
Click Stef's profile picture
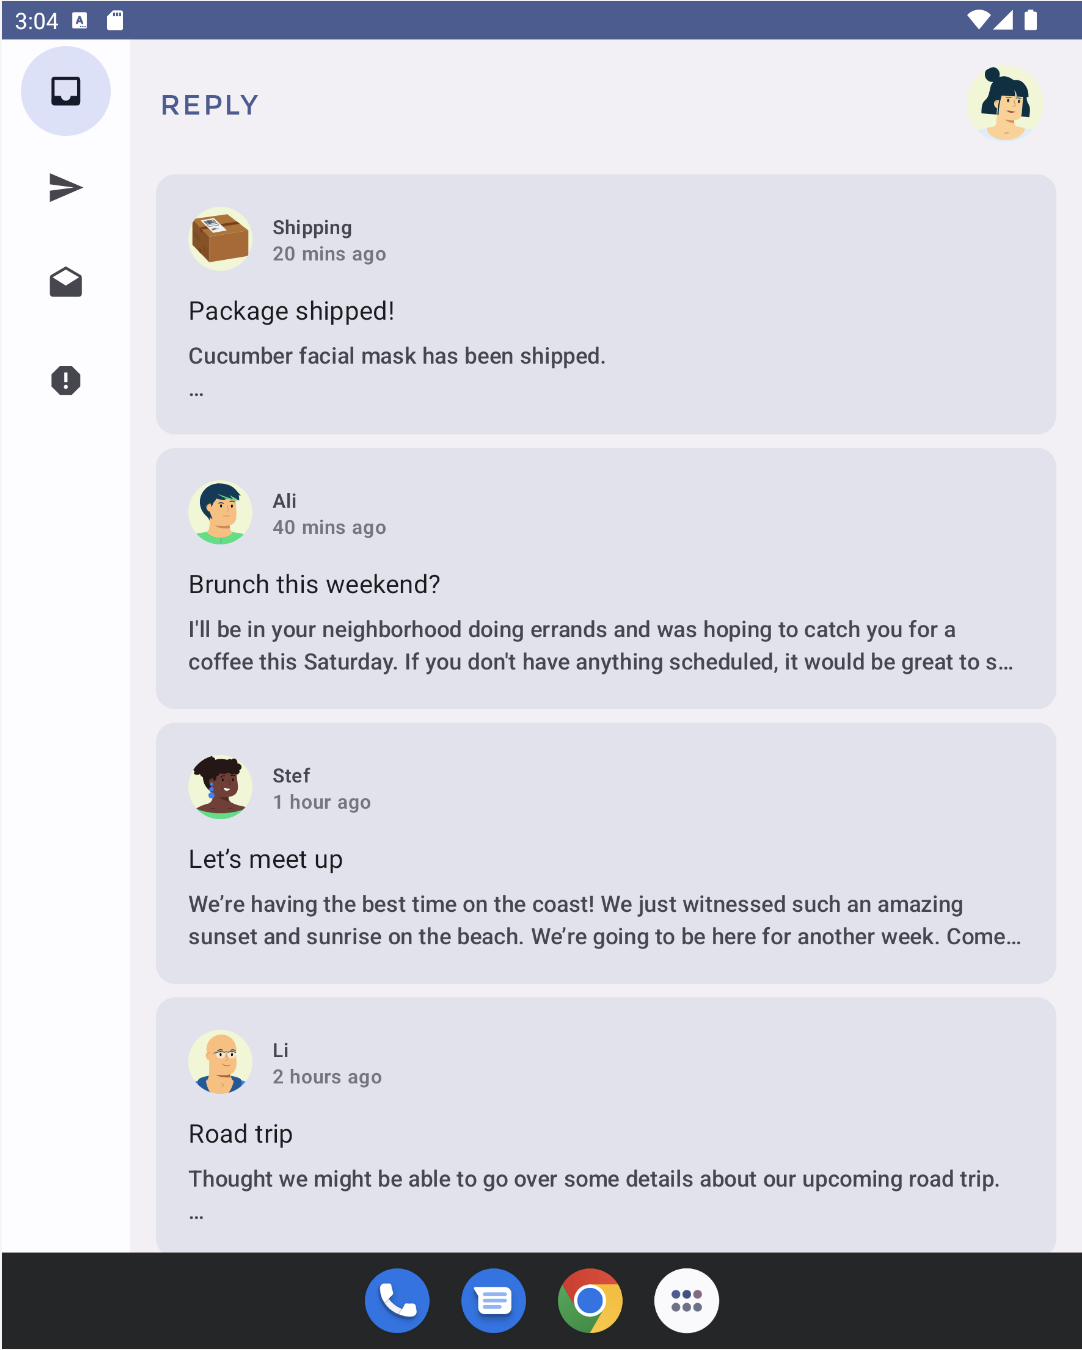(220, 787)
